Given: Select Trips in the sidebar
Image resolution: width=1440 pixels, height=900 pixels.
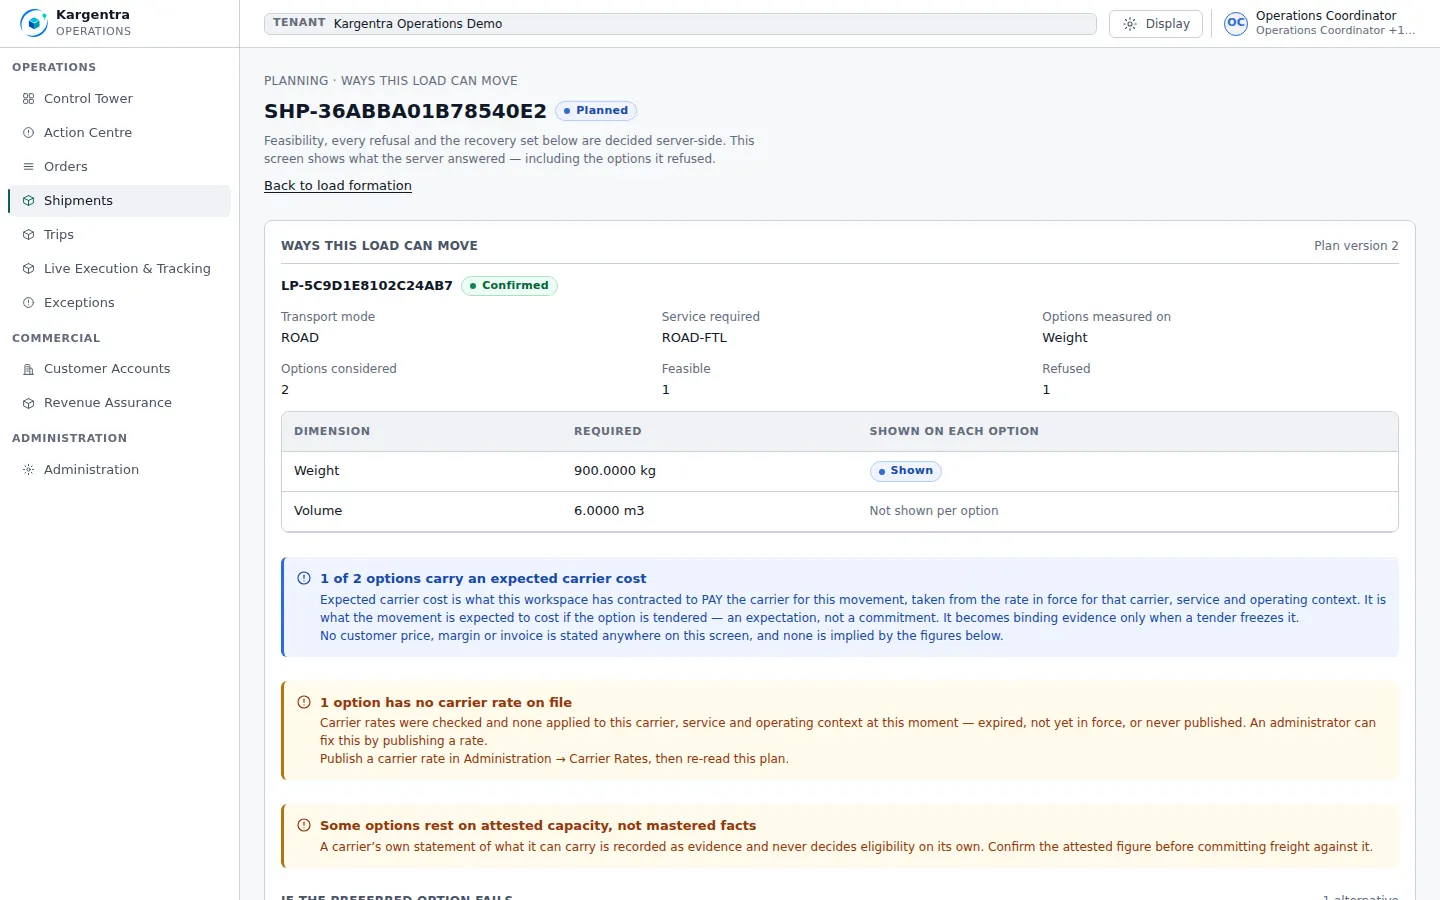Looking at the screenshot, I should point(119,235).
